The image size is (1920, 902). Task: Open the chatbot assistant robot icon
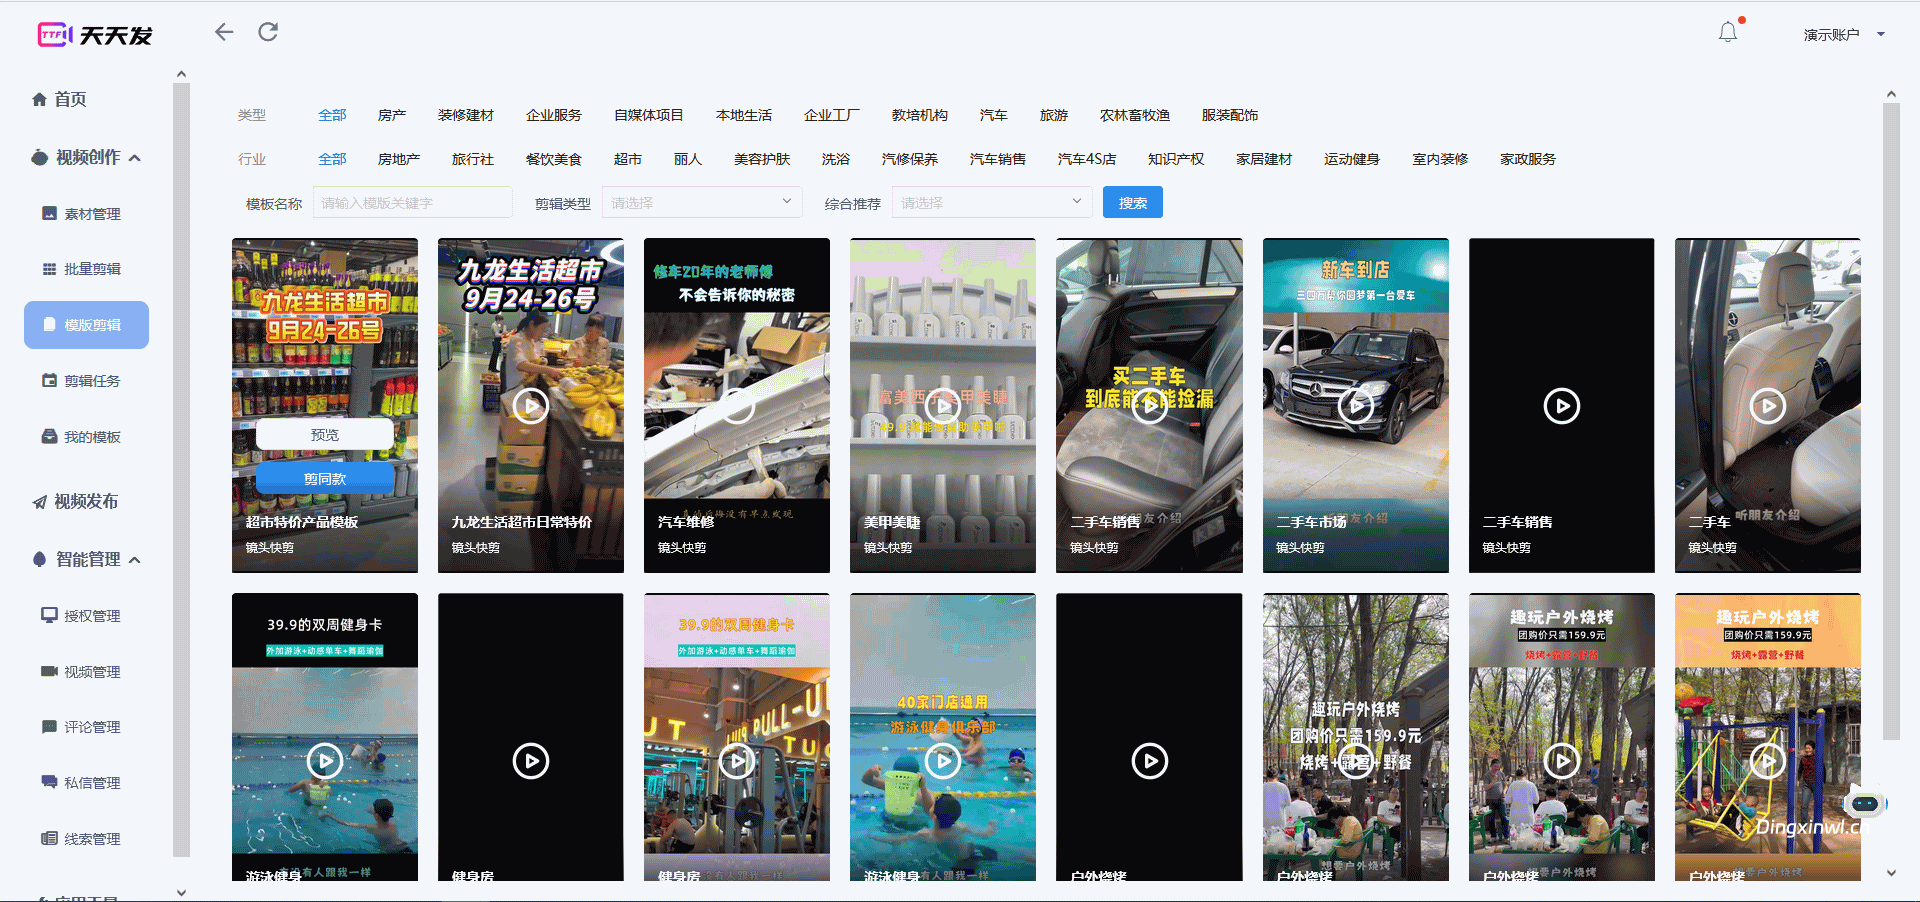click(x=1864, y=803)
